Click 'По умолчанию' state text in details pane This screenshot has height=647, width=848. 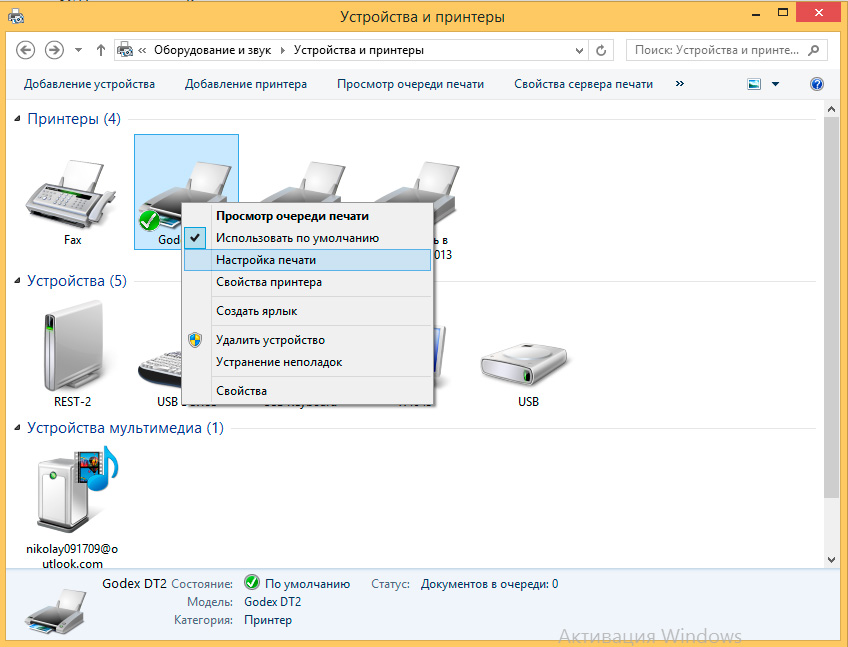coord(307,584)
